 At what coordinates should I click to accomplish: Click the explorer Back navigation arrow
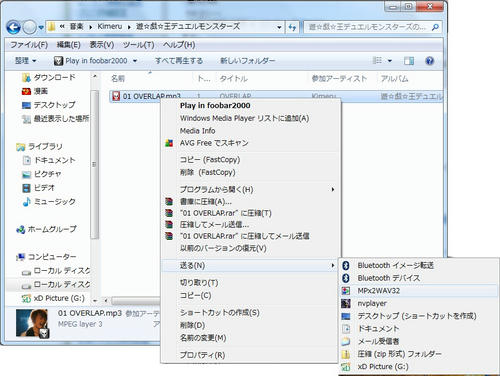point(14,27)
